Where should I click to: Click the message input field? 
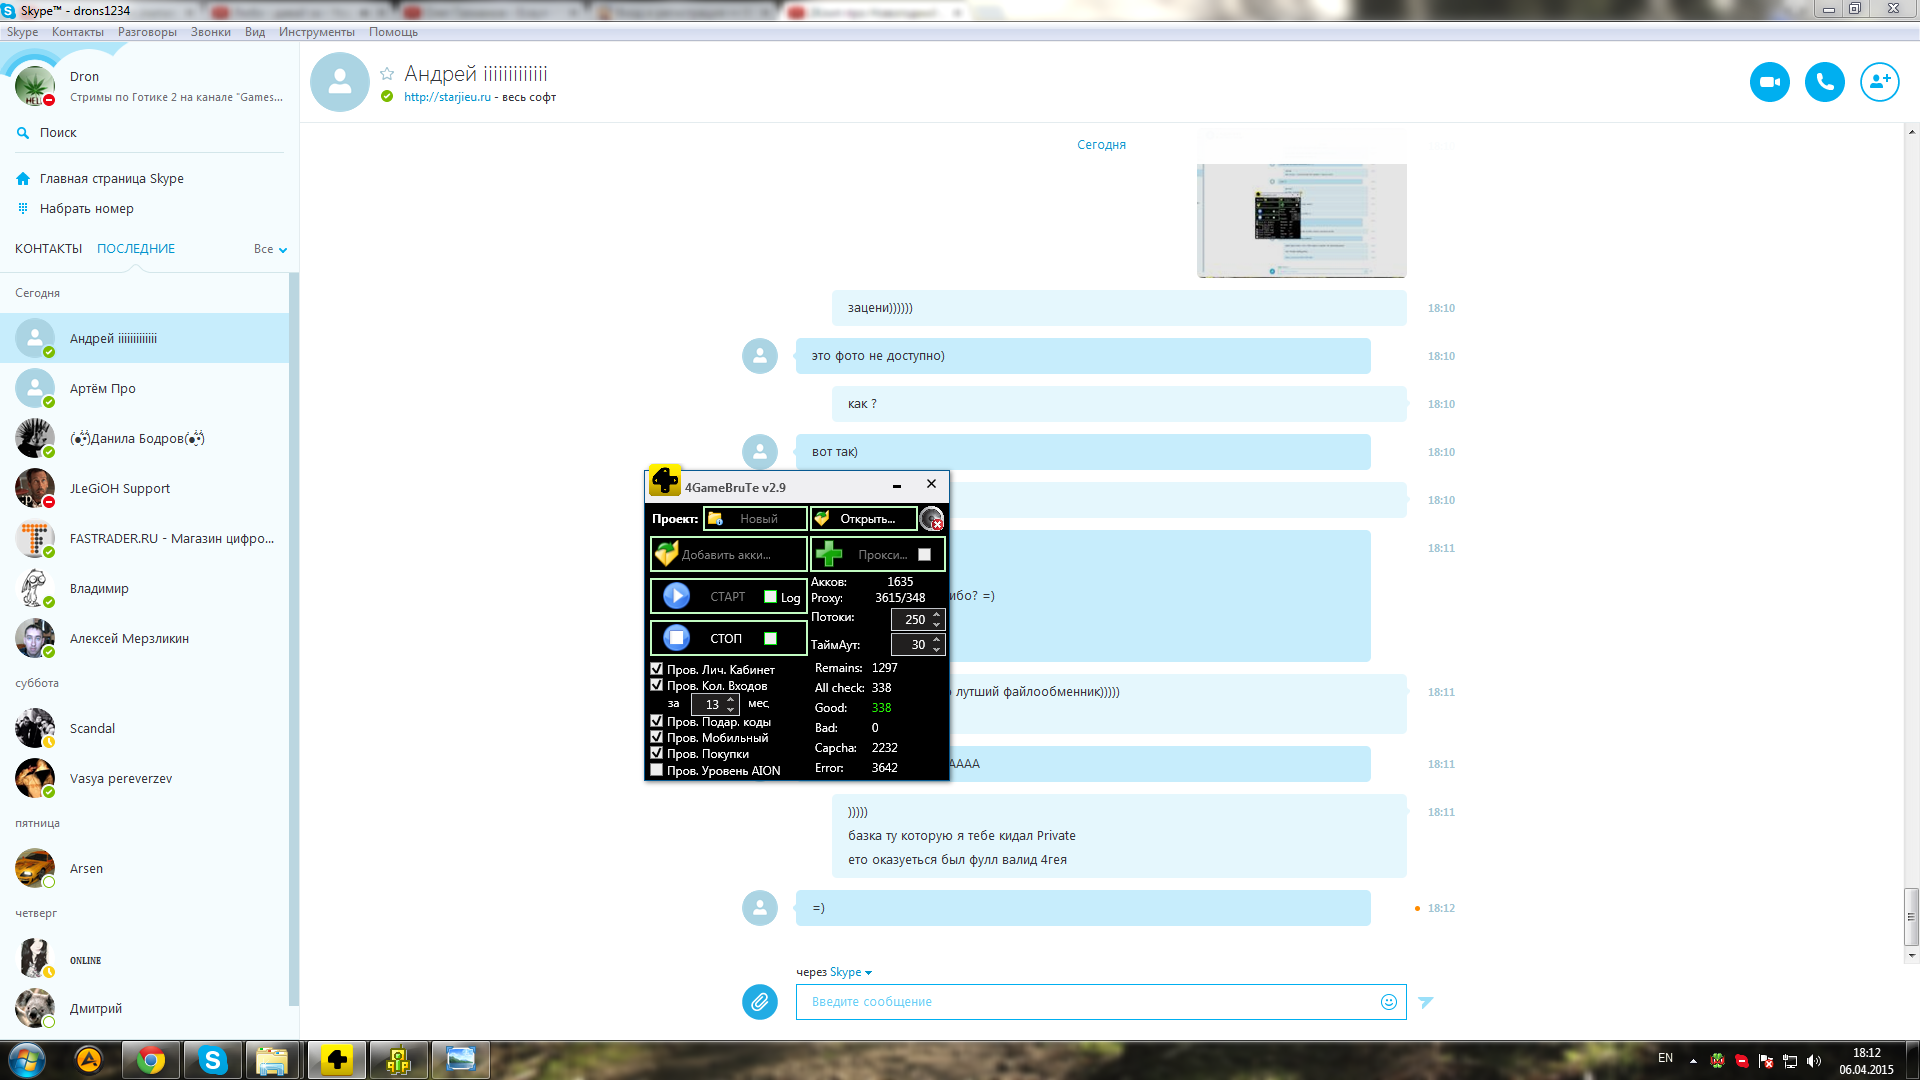[x=1085, y=1002]
